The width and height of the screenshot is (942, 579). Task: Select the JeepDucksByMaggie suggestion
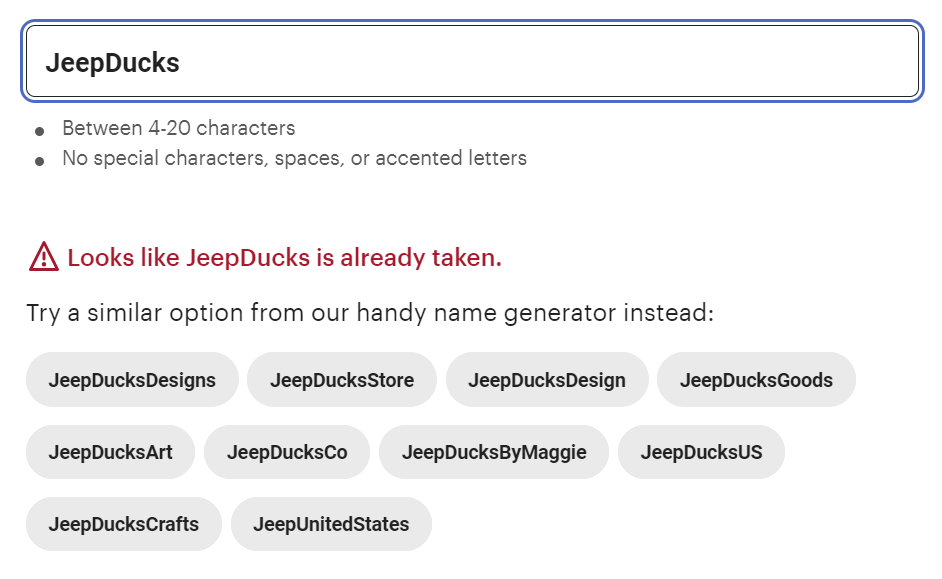point(494,452)
